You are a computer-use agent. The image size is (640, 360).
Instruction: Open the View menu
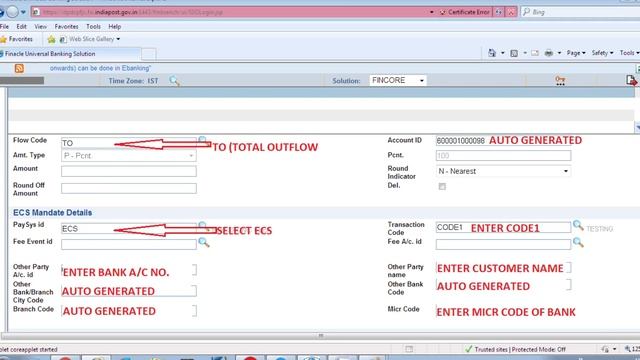40,27
